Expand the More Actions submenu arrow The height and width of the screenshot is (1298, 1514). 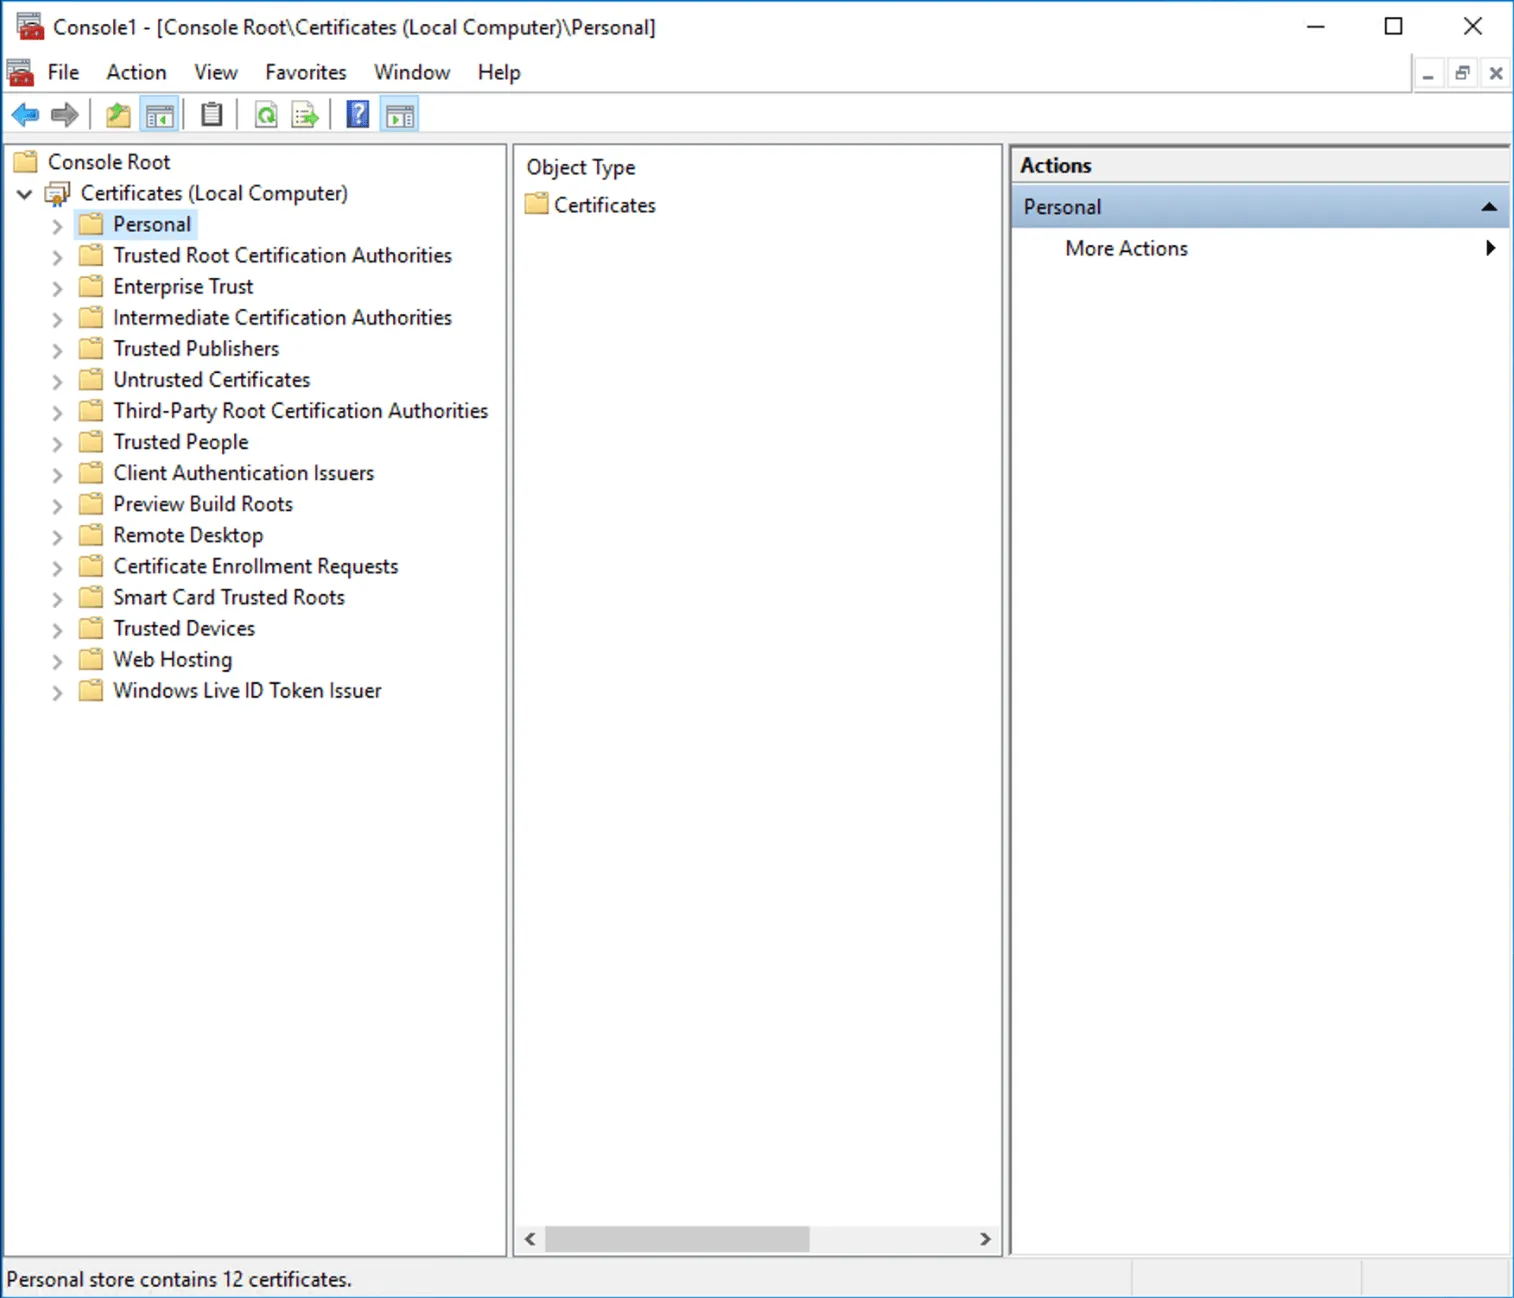(1491, 247)
